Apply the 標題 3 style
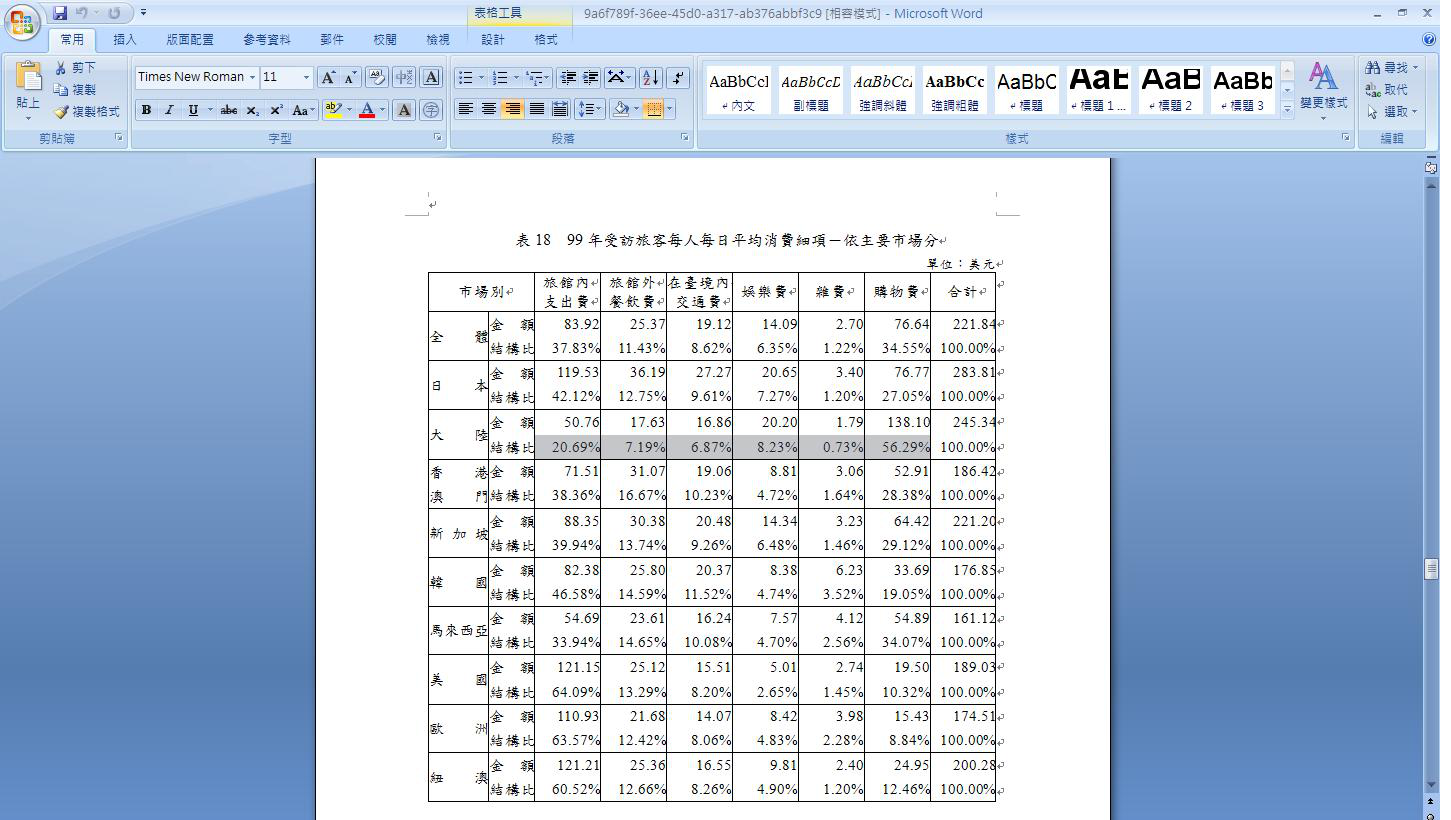 pos(1243,90)
